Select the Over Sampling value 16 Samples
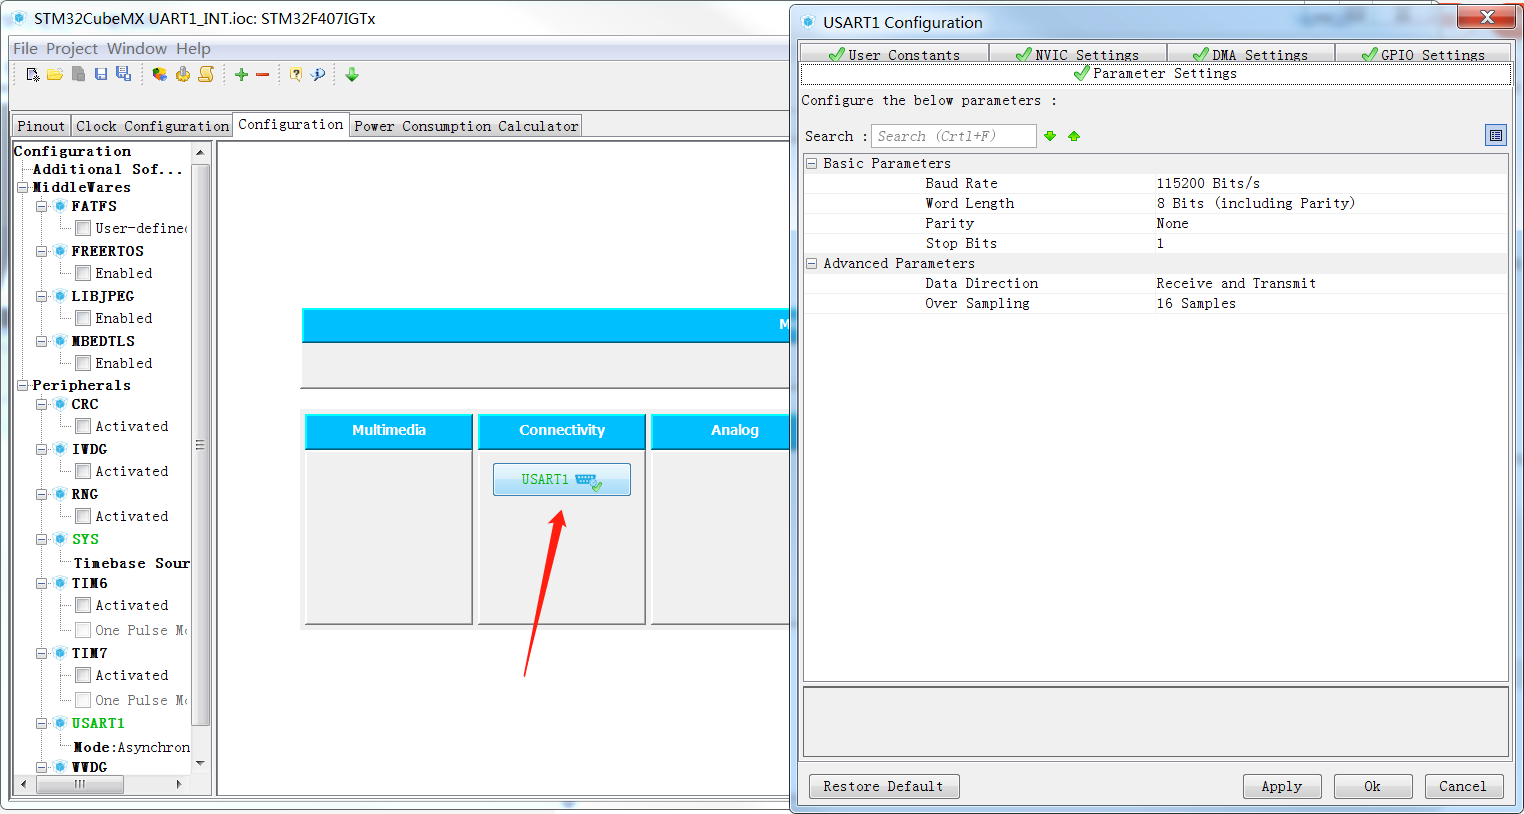This screenshot has width=1524, height=814. (1196, 303)
